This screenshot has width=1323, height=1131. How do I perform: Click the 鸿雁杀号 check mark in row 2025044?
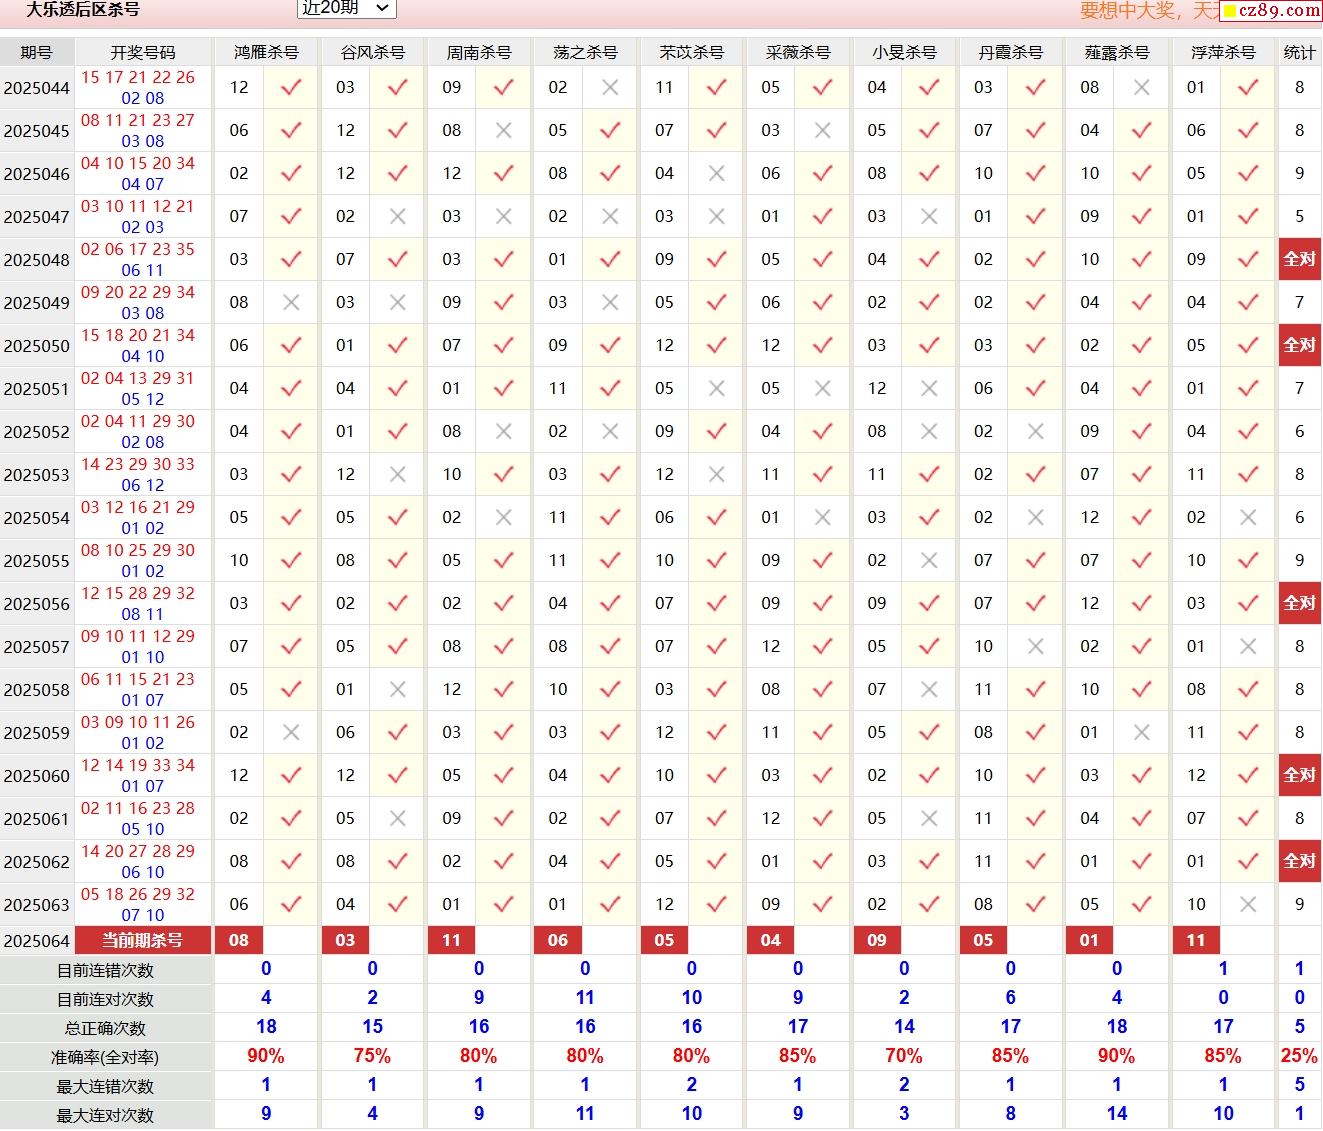[x=291, y=88]
